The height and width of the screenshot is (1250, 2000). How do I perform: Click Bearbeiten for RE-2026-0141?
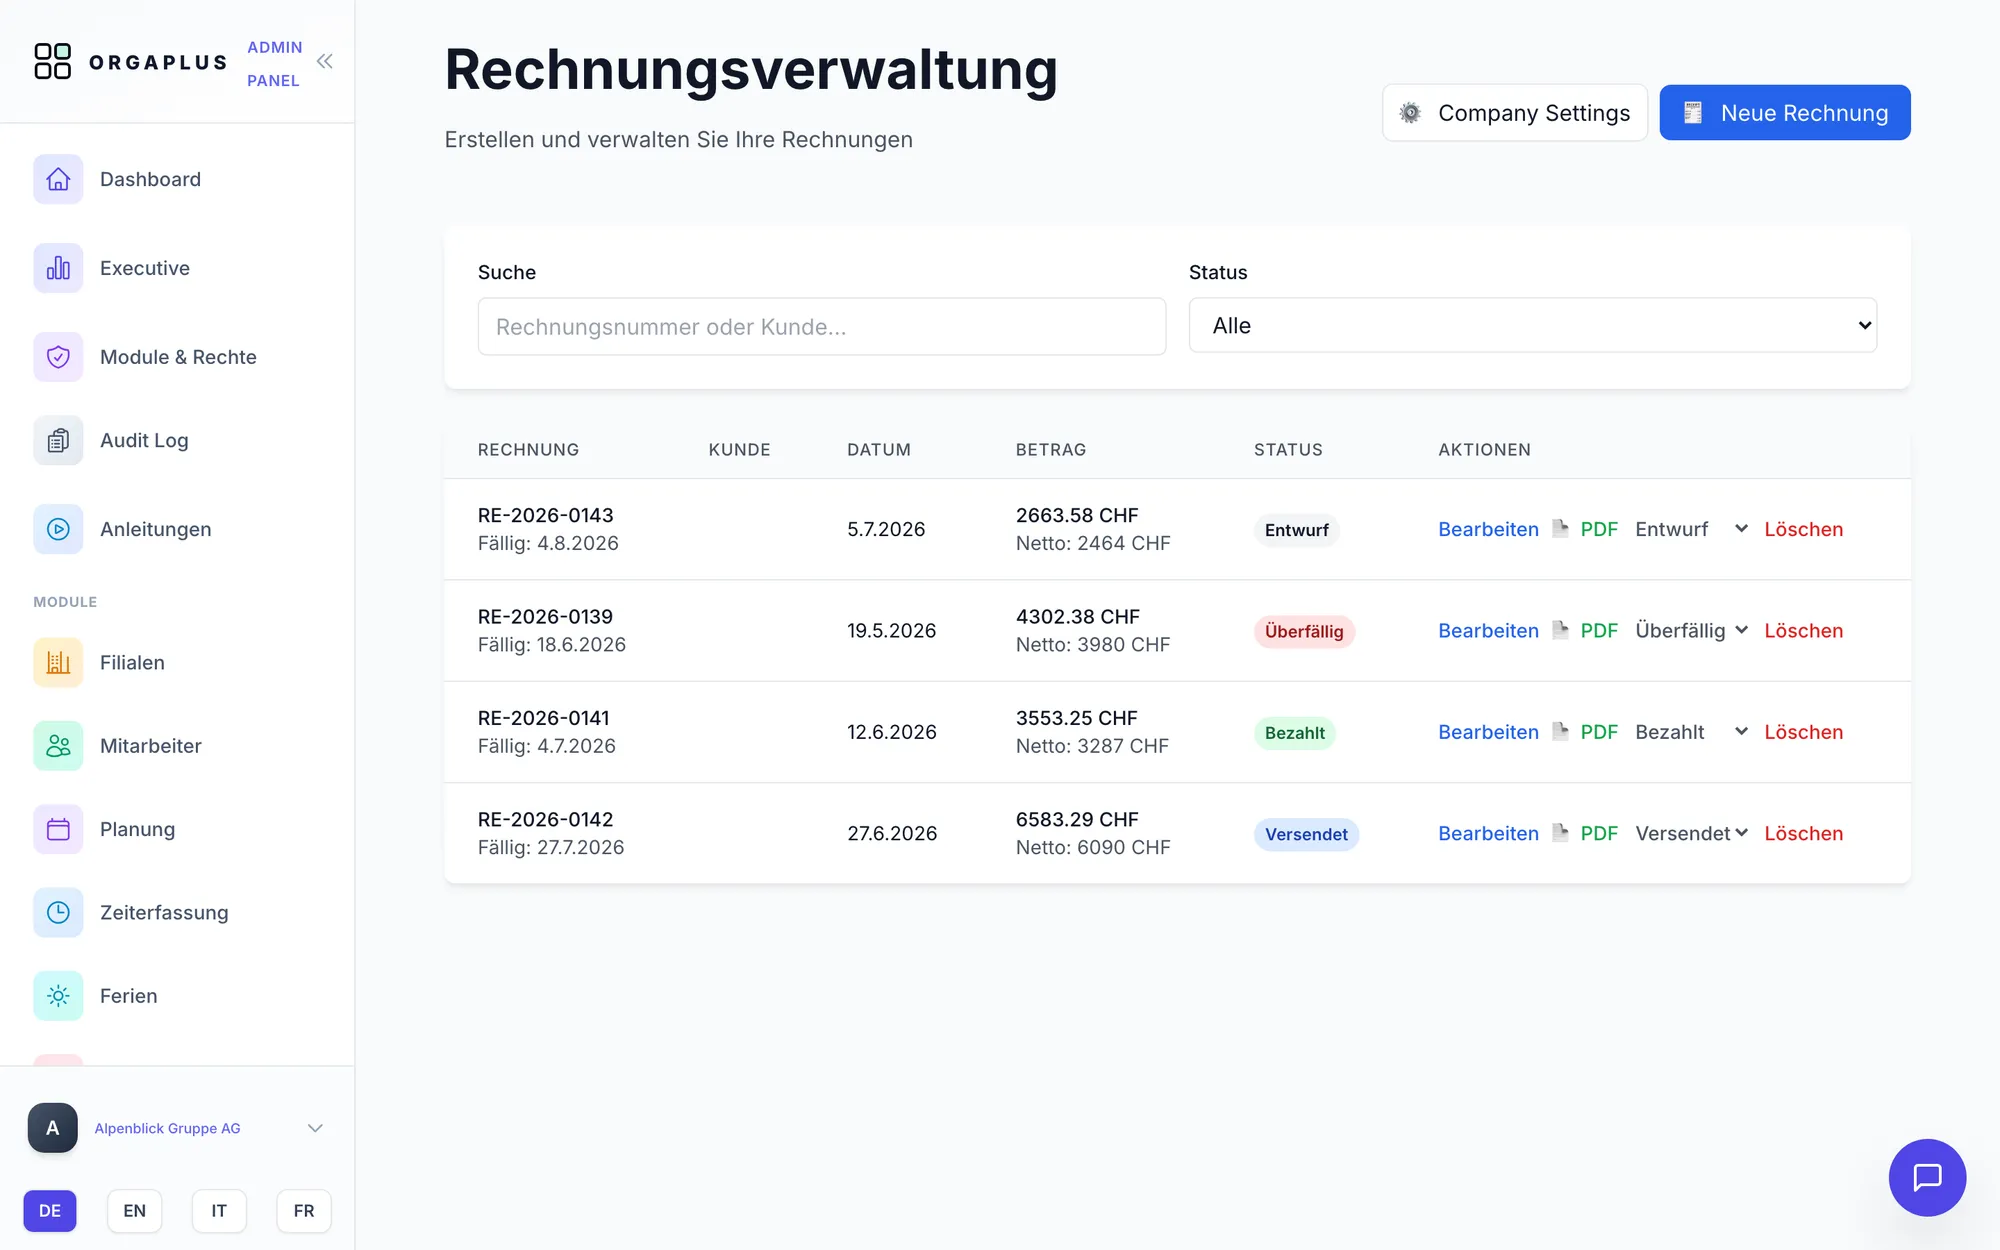click(x=1488, y=732)
